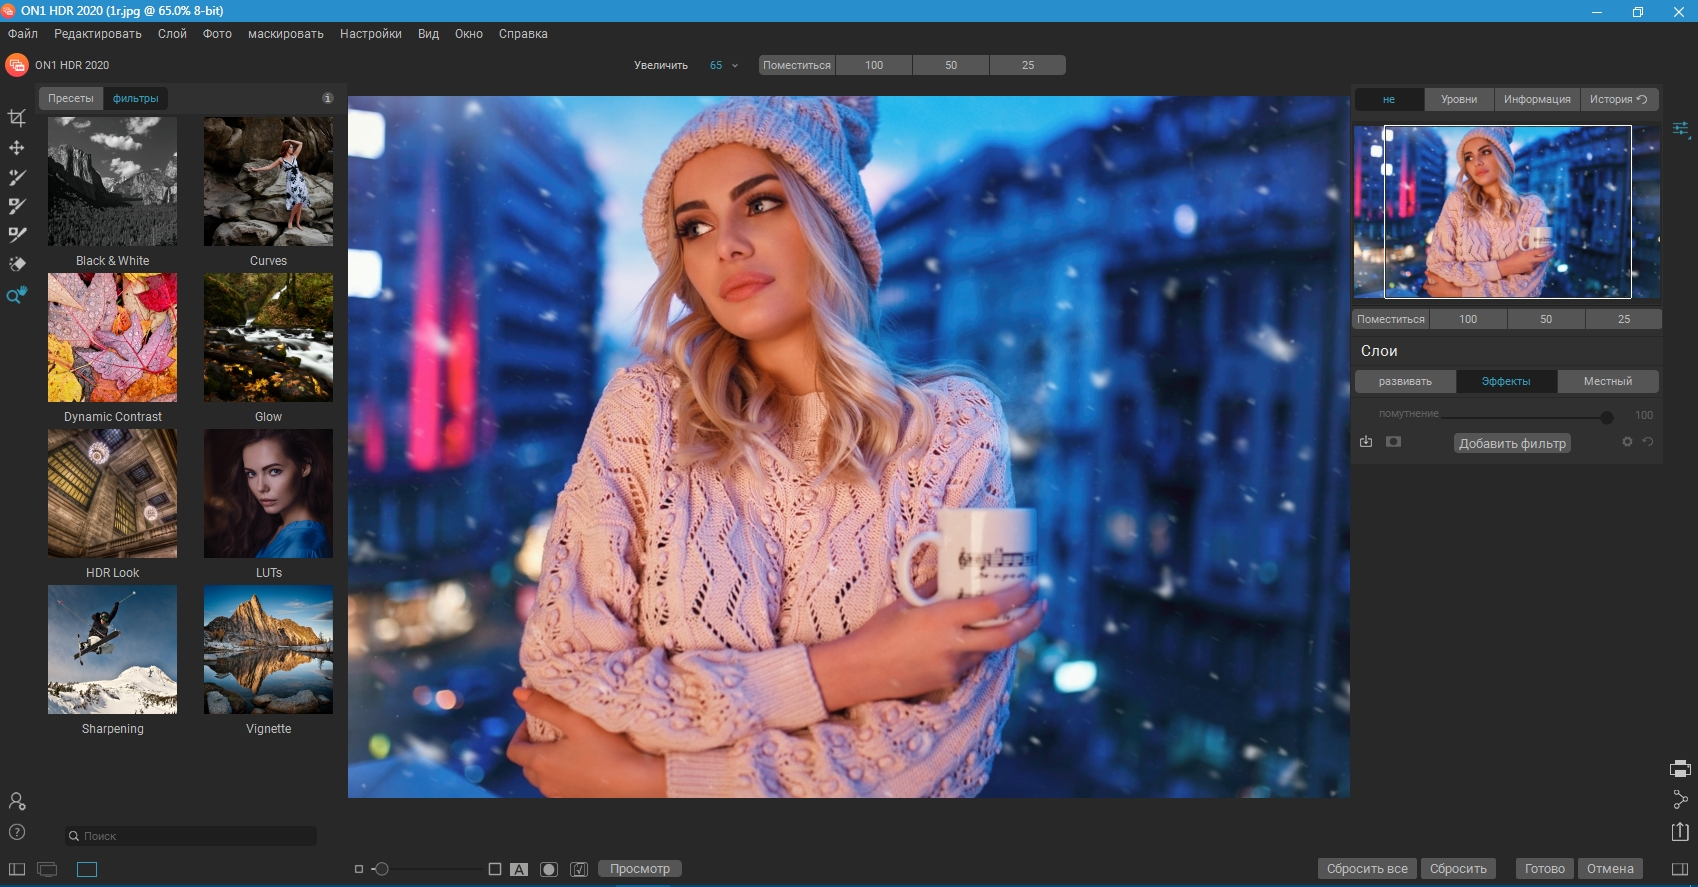
Task: Select the Local adjustment brush tool
Action: pos(17,177)
